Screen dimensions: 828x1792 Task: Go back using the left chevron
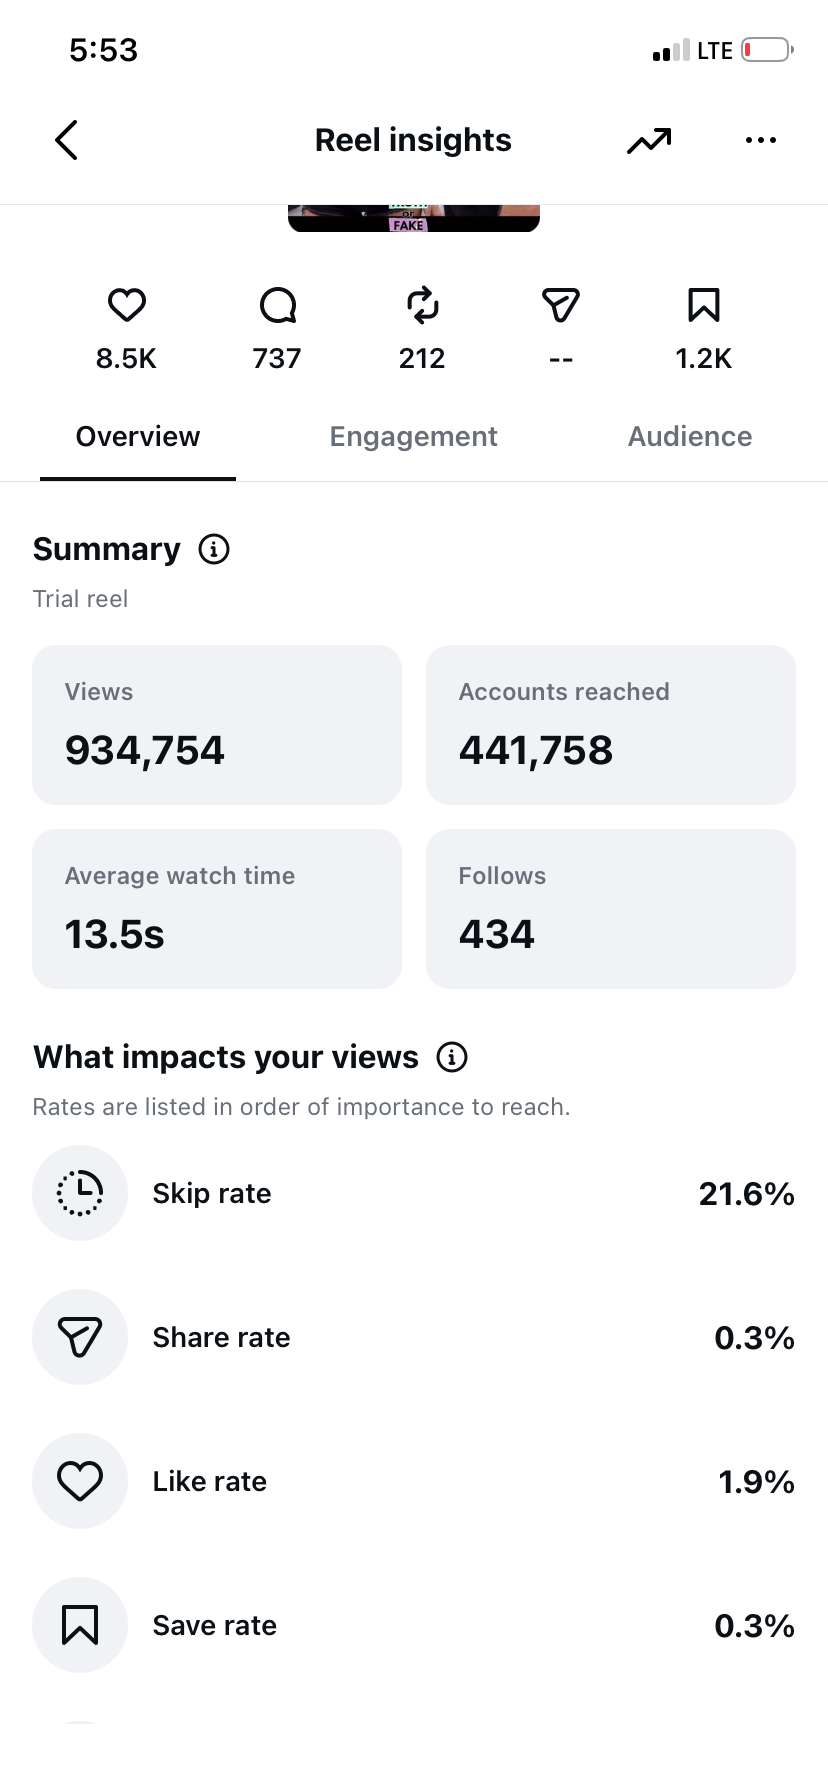pyautogui.click(x=66, y=140)
